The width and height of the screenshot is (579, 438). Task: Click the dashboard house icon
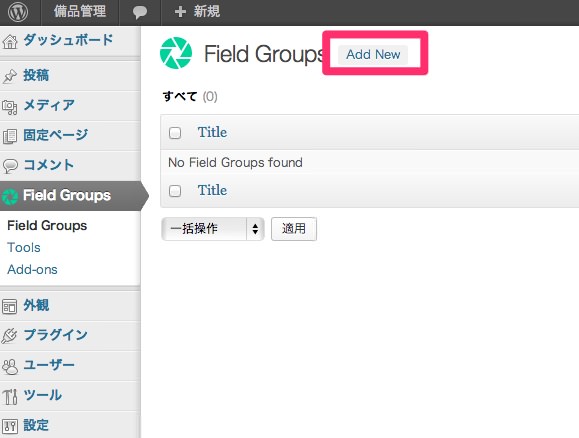[x=10, y=41]
